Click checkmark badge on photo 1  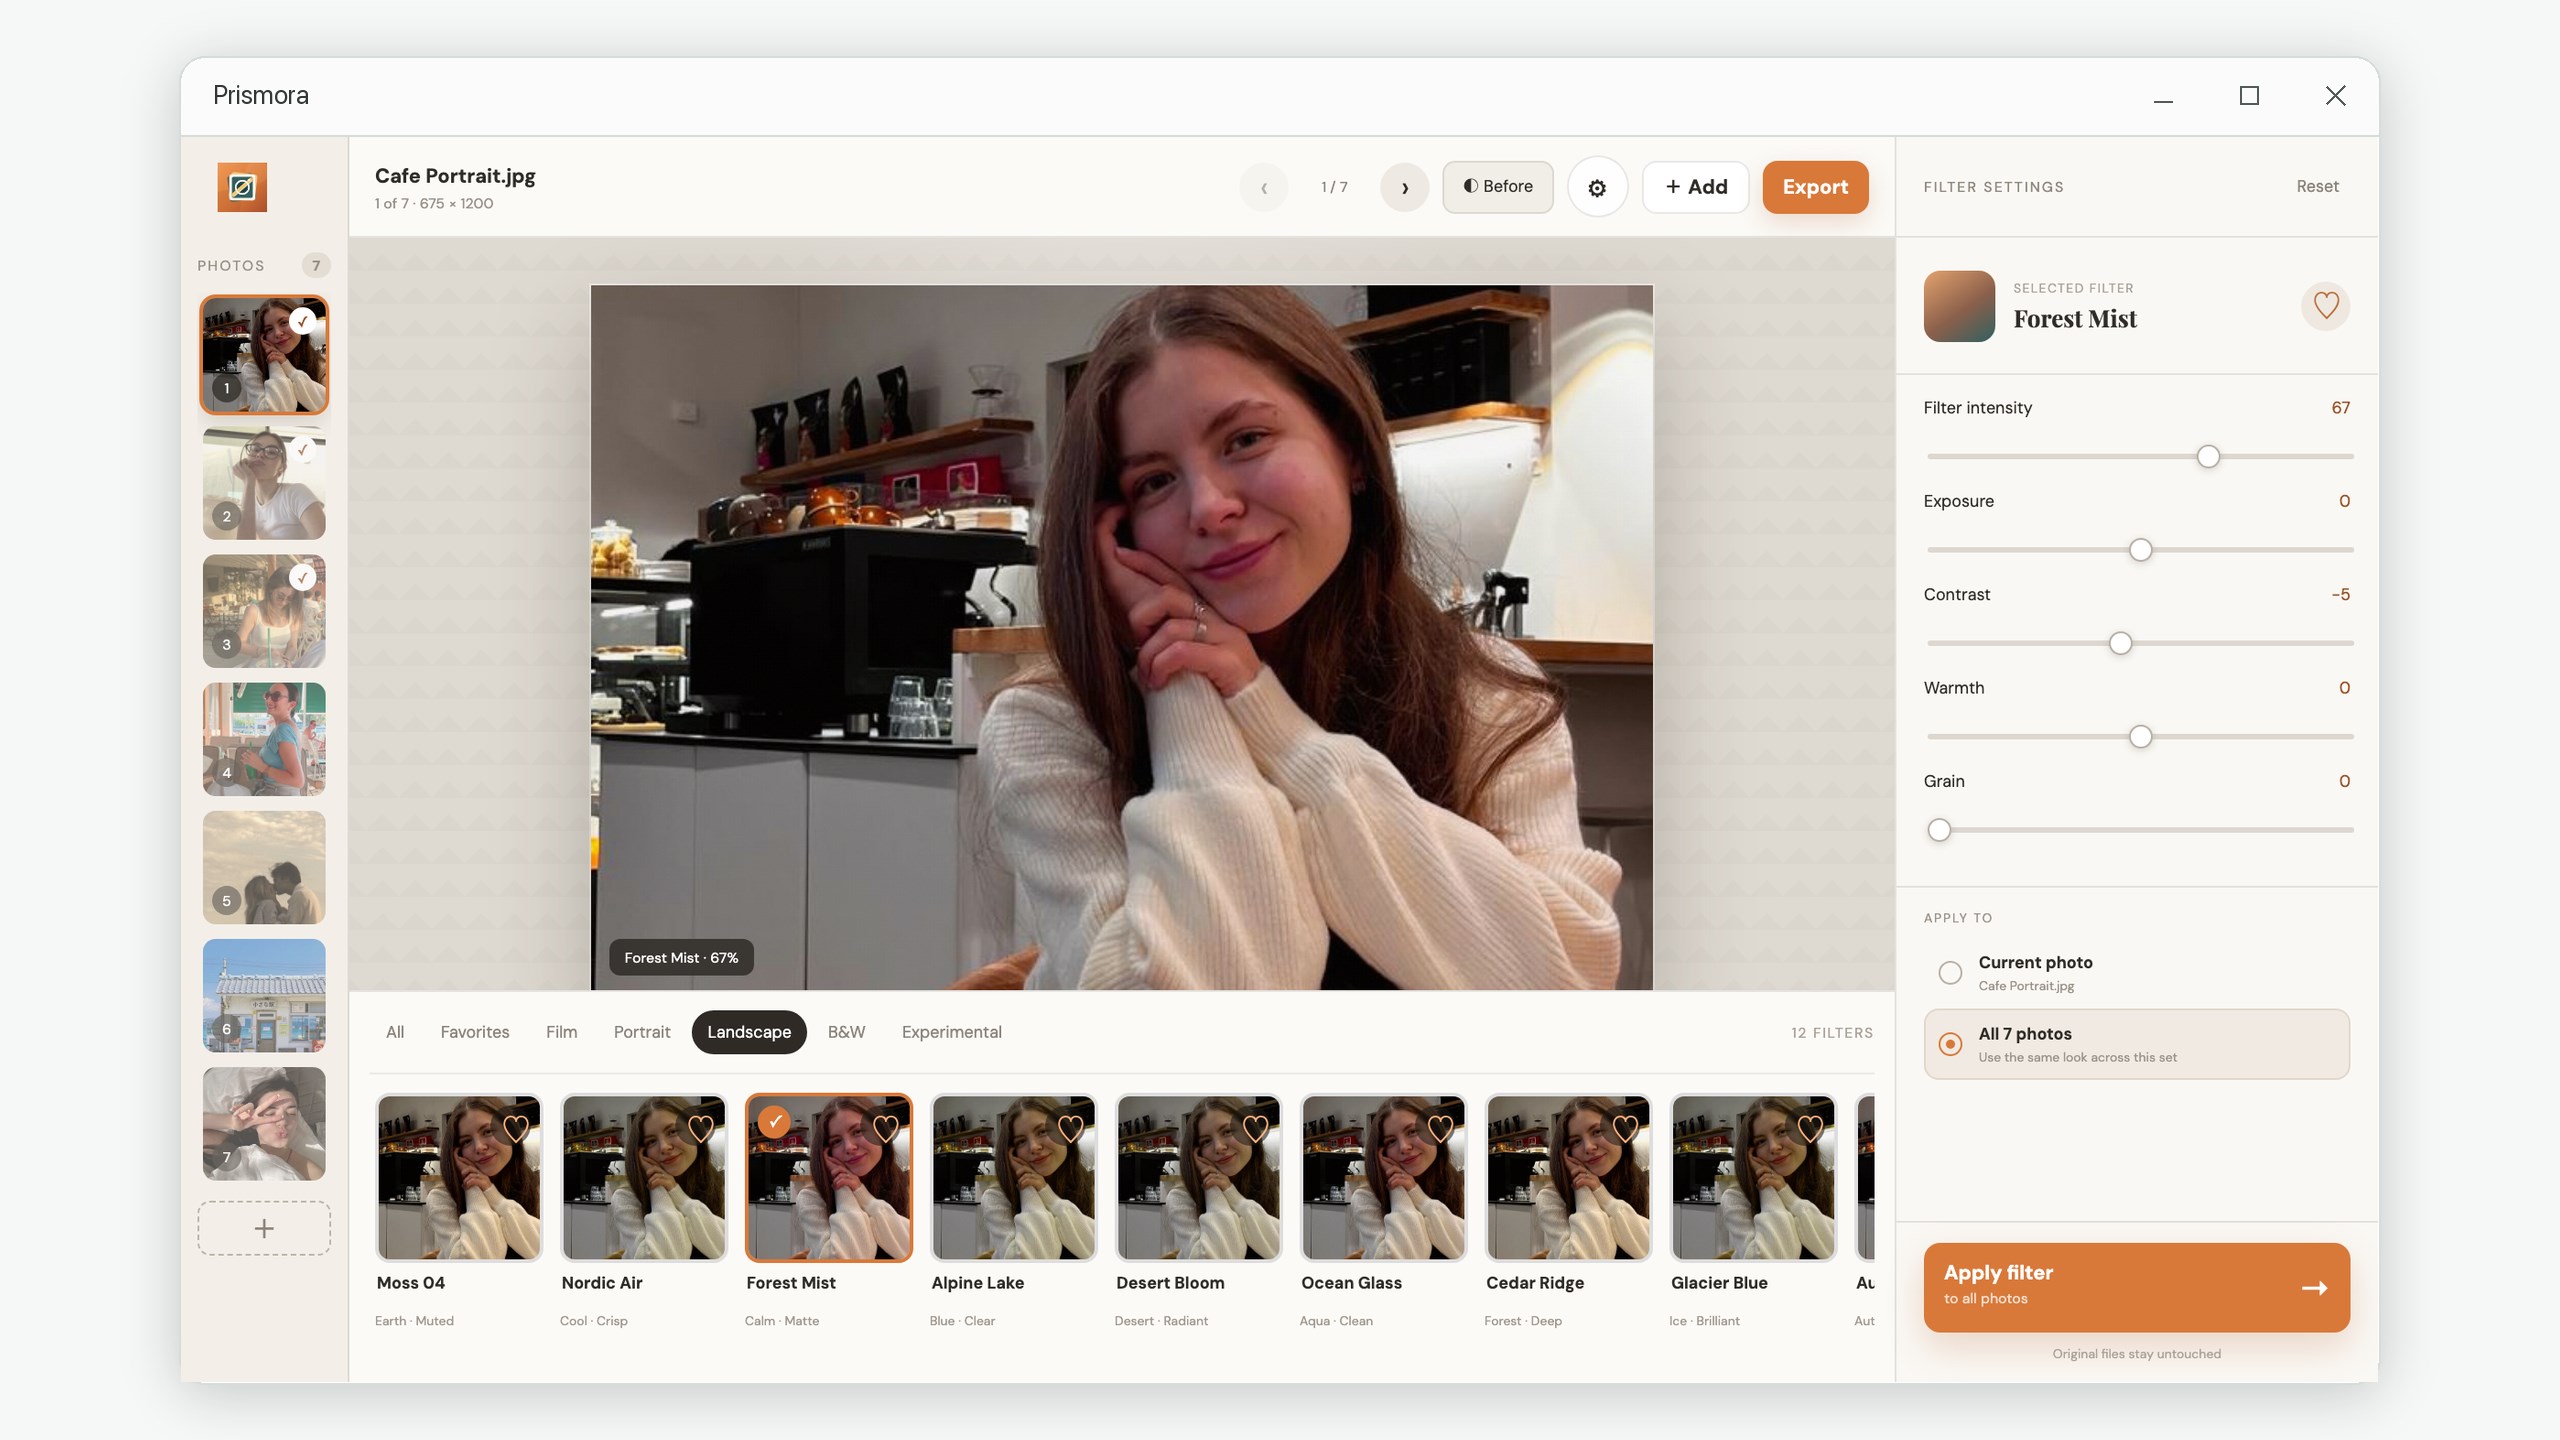(x=302, y=321)
